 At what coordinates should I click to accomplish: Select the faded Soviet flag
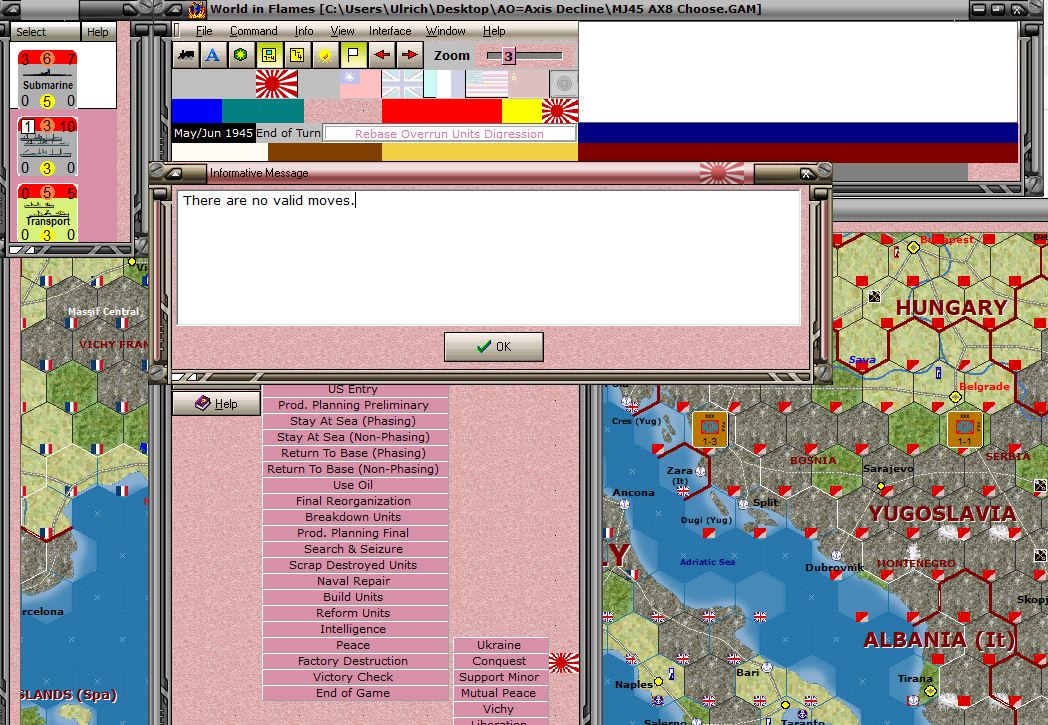pos(528,84)
